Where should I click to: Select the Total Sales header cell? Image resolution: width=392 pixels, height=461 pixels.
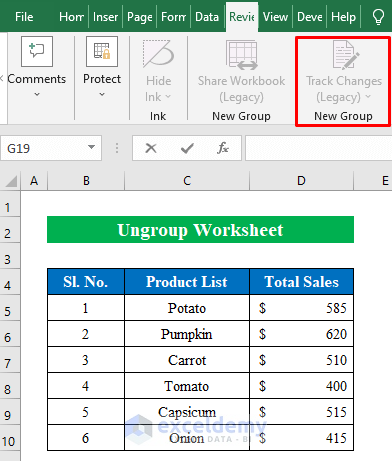[301, 282]
